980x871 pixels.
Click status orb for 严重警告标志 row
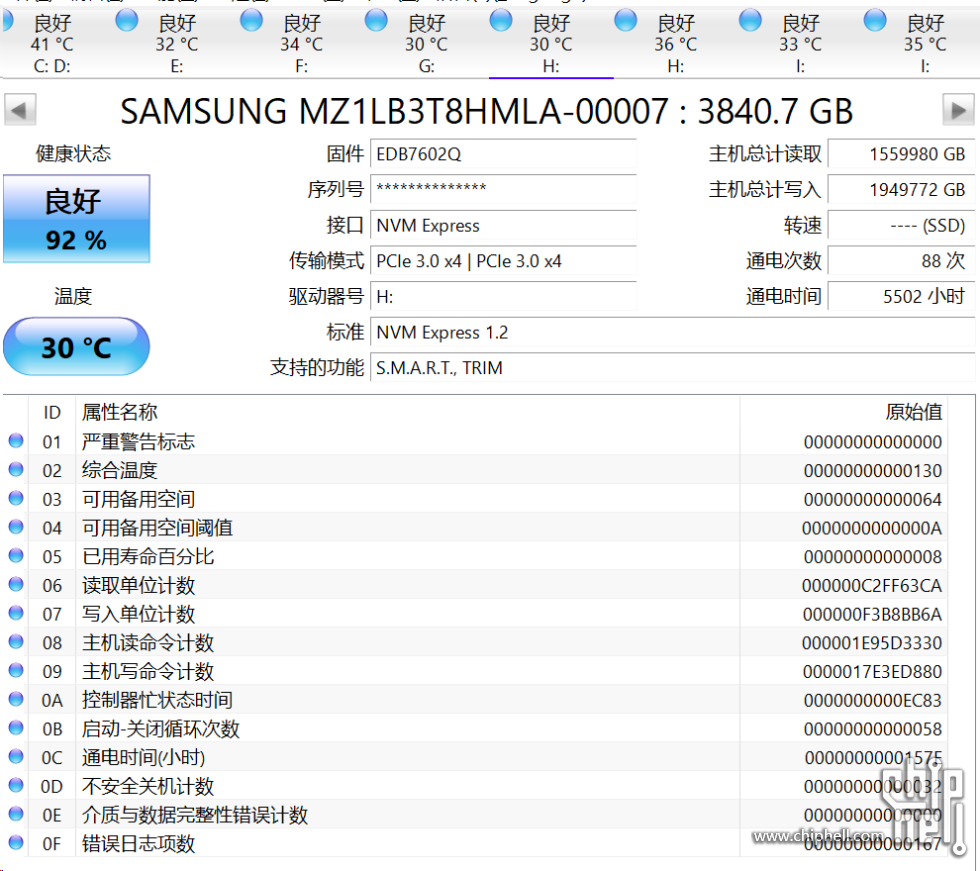coord(16,441)
